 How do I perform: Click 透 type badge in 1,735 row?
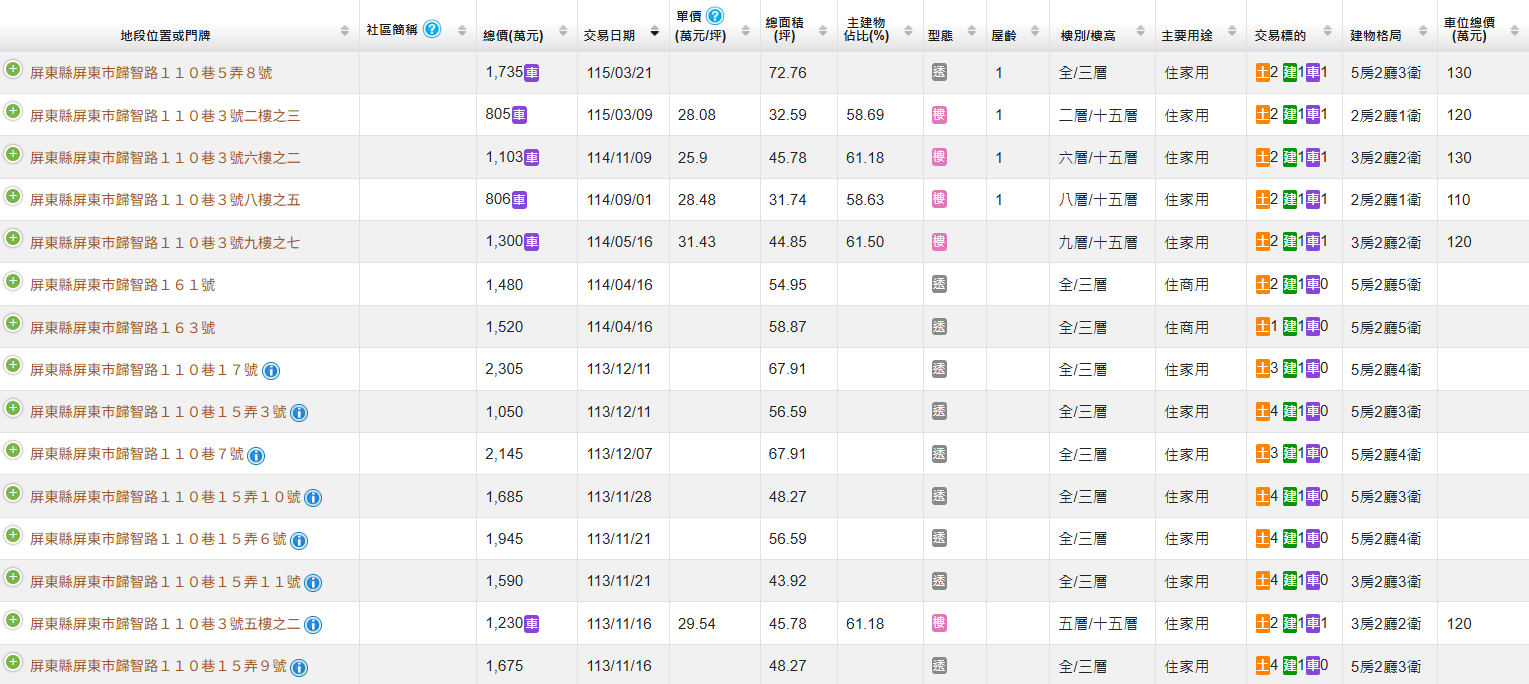[939, 72]
